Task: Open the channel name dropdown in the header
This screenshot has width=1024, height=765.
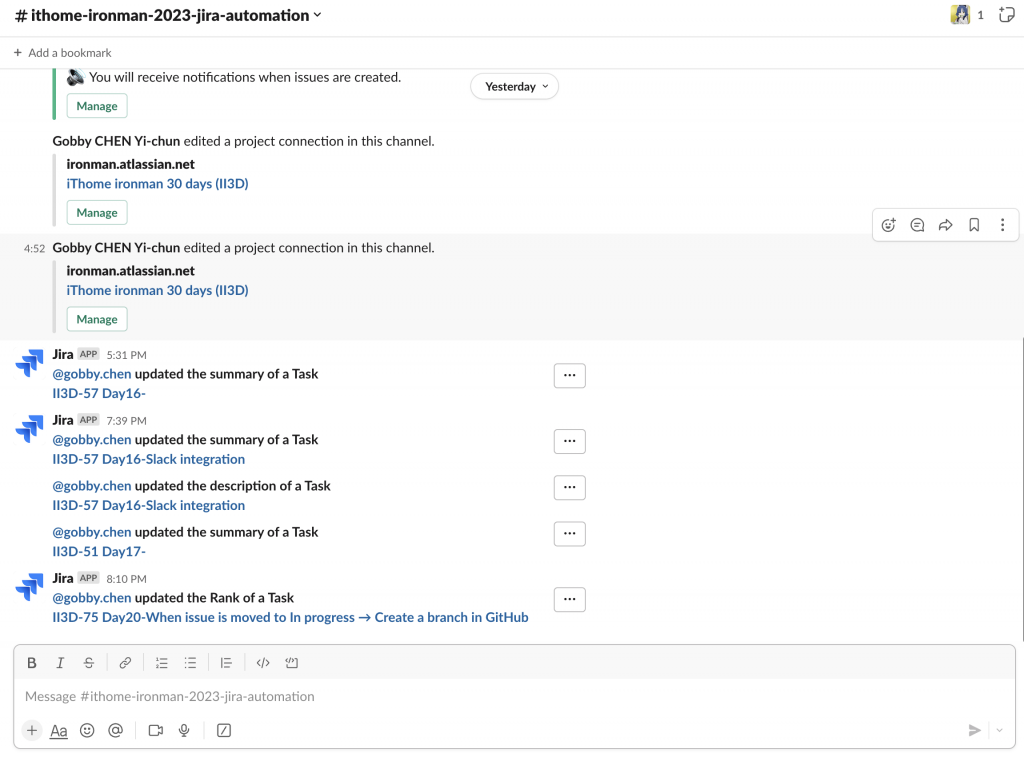Action: [318, 15]
